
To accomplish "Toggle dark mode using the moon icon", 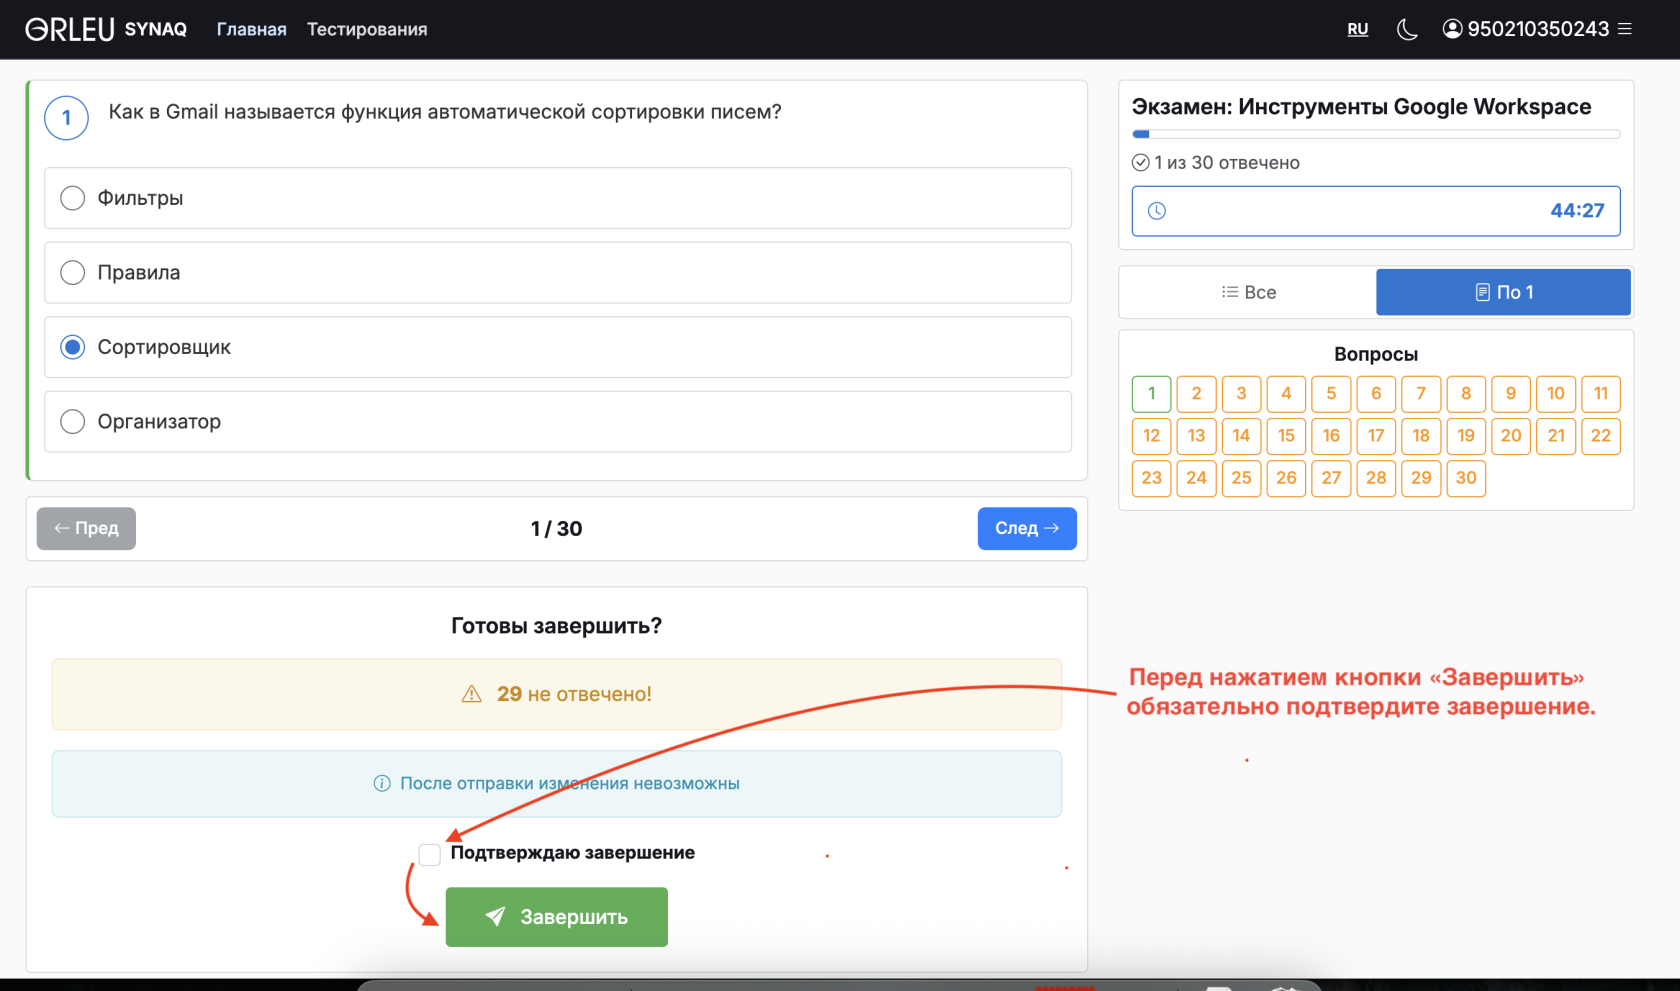I will (x=1406, y=29).
